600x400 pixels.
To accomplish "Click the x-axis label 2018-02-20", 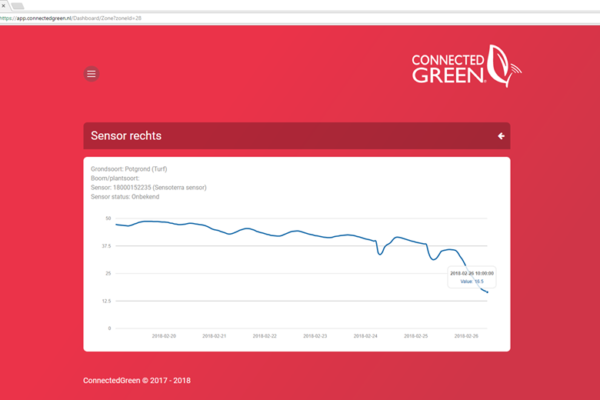I will (164, 336).
